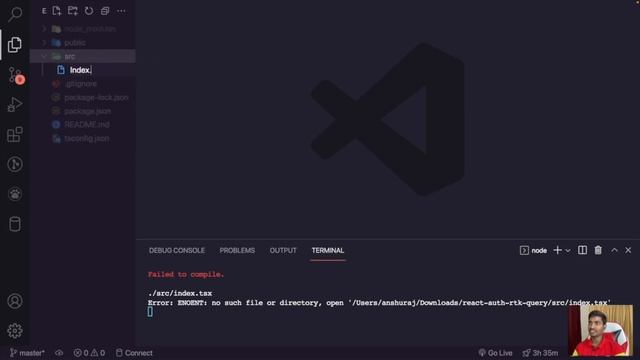Split the terminal panel
Screen dimensions: 640x360
click(x=582, y=250)
